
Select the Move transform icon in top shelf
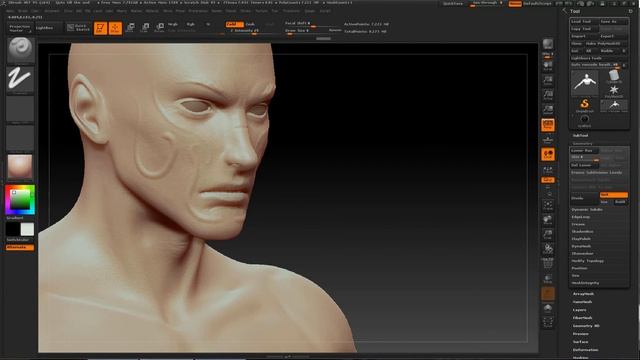tap(130, 28)
